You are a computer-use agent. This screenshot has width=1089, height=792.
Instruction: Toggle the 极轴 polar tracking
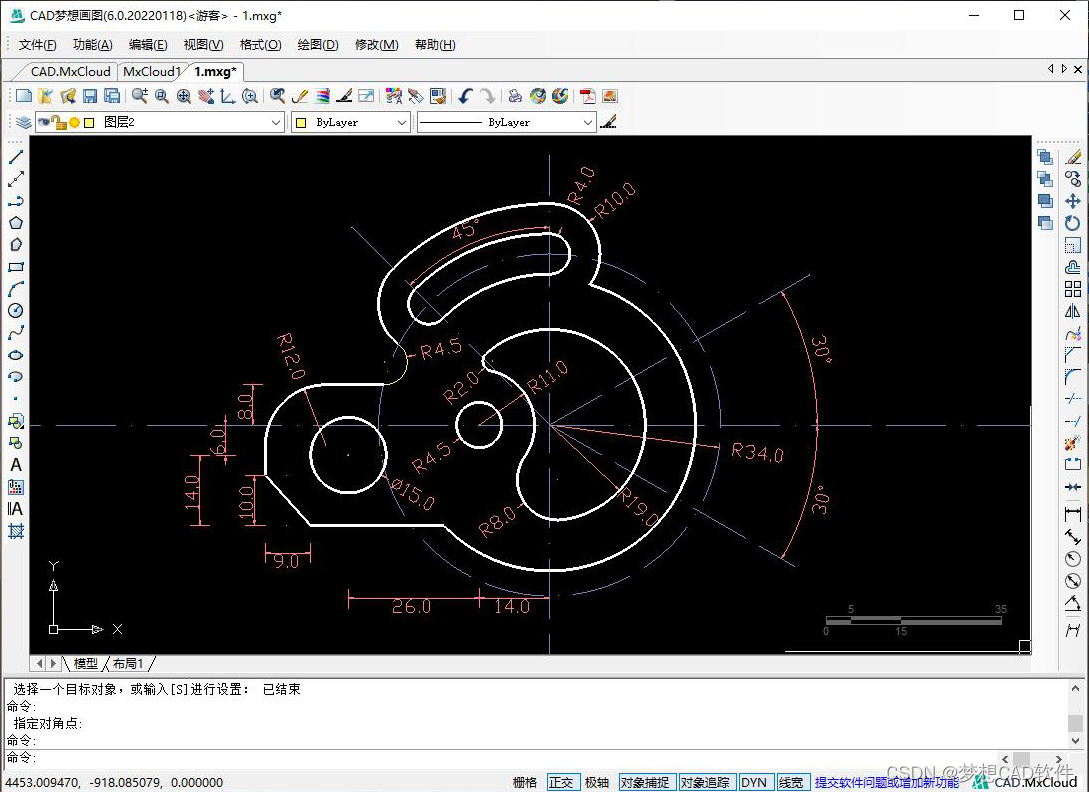point(597,782)
